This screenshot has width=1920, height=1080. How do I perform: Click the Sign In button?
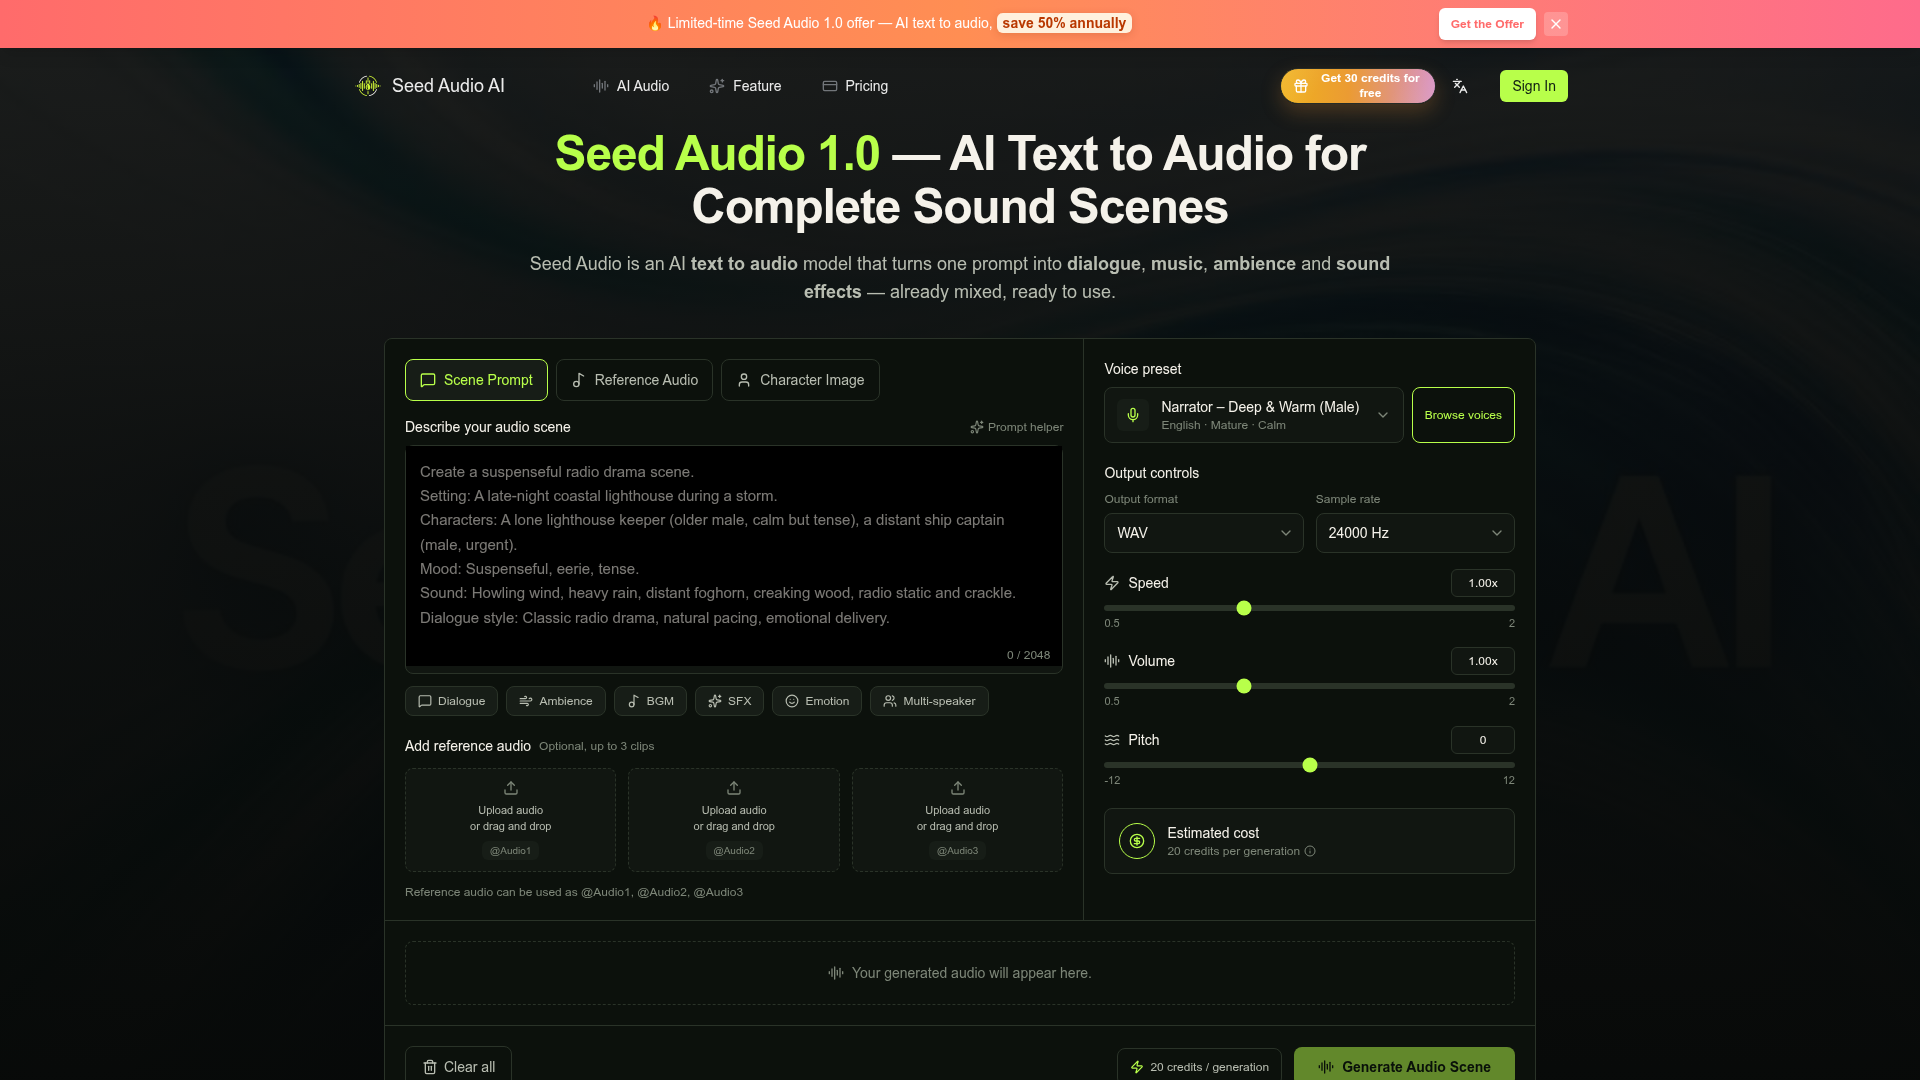pos(1534,86)
